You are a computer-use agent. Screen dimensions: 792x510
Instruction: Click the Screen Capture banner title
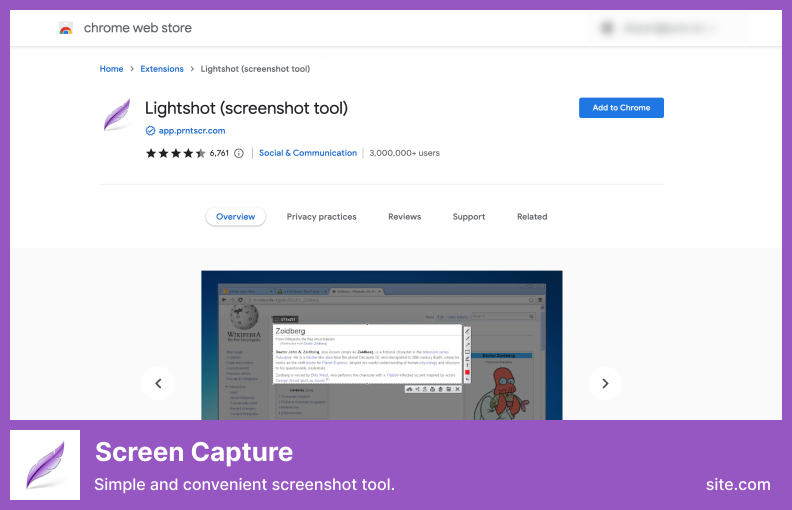point(194,451)
